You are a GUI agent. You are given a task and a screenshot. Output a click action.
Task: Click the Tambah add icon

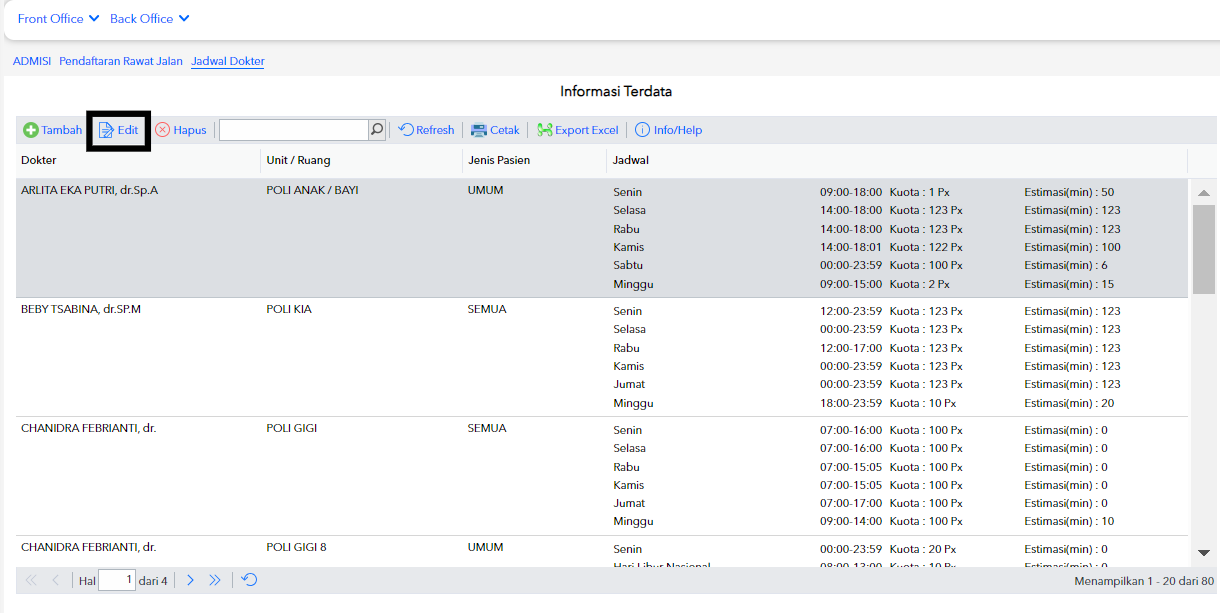pos(31,130)
